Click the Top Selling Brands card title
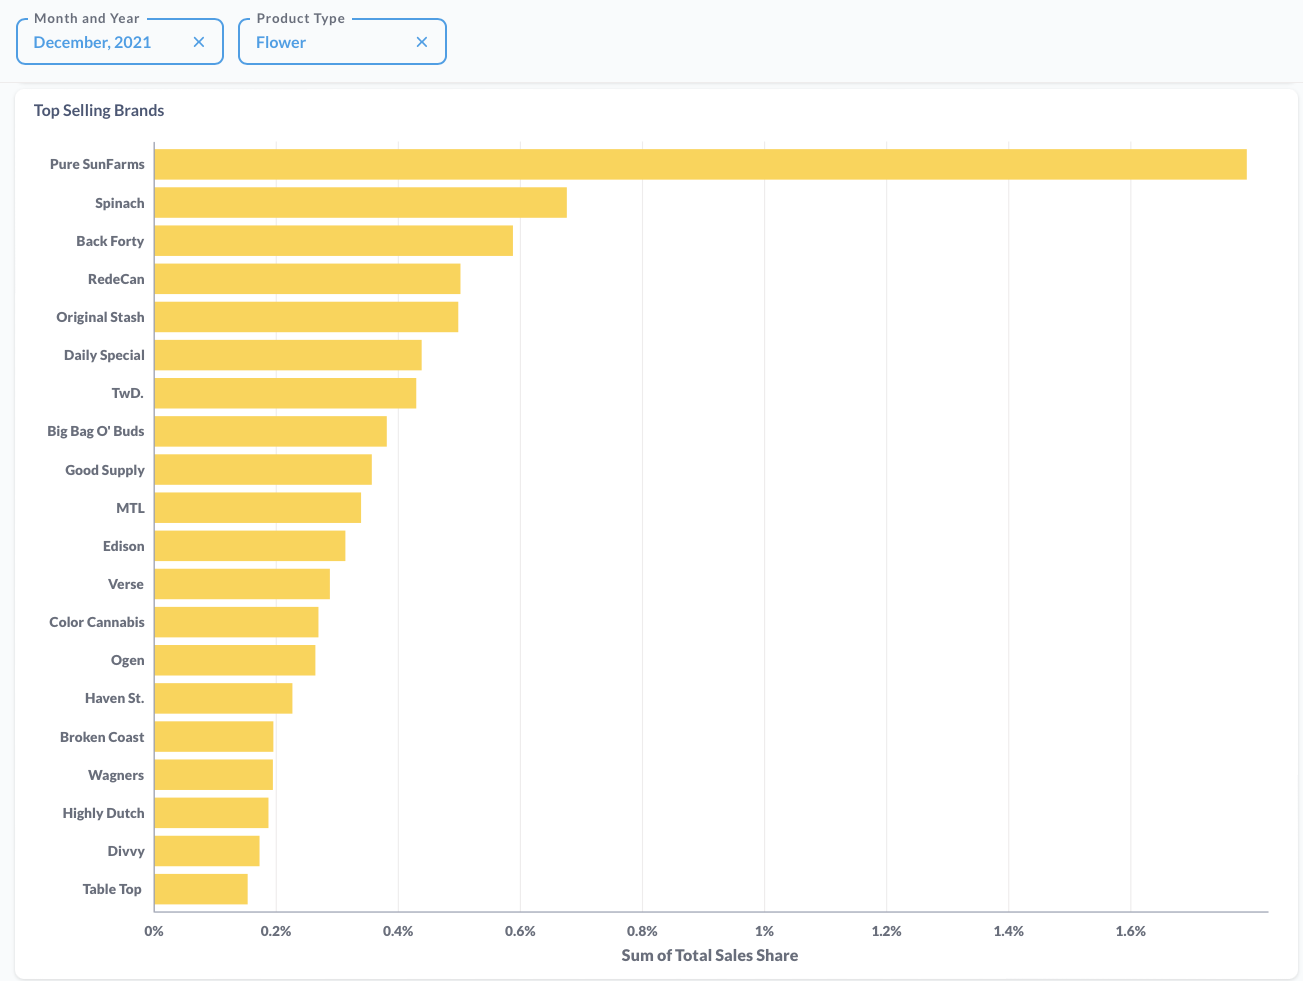The height and width of the screenshot is (981, 1303). 99,110
